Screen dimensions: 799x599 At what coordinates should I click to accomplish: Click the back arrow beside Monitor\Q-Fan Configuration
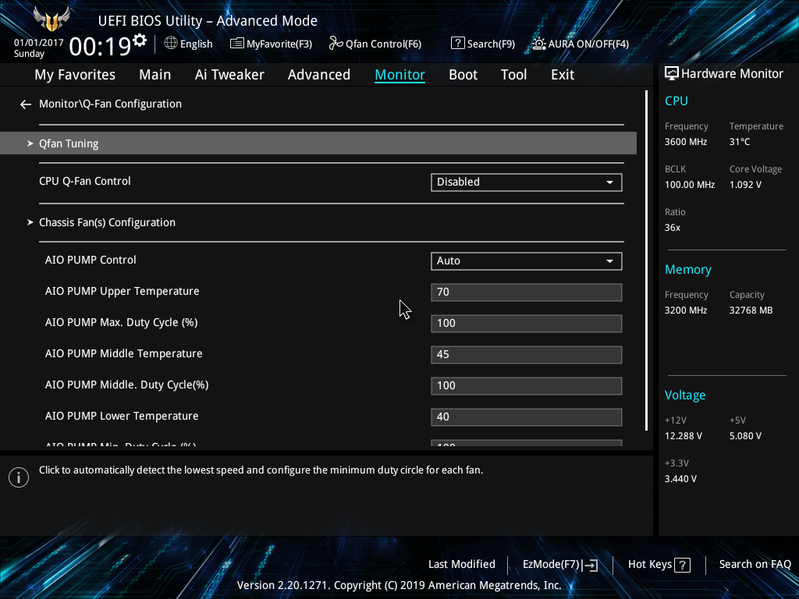pyautogui.click(x=25, y=104)
